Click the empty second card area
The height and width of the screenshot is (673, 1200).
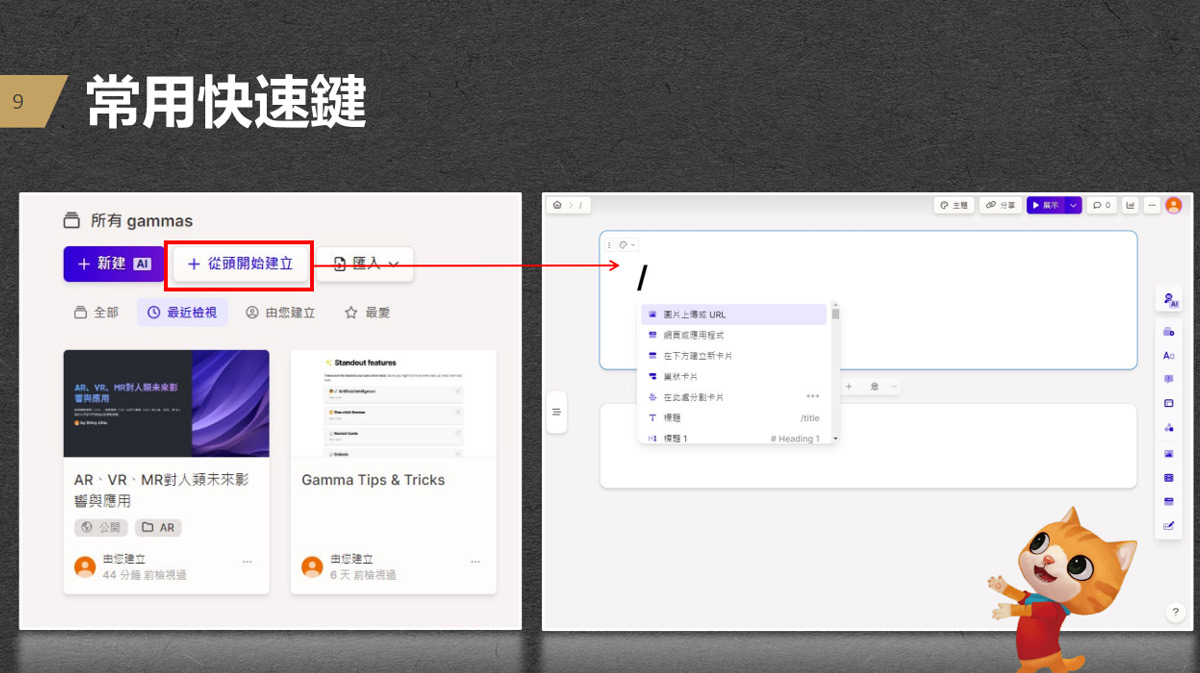(868, 446)
